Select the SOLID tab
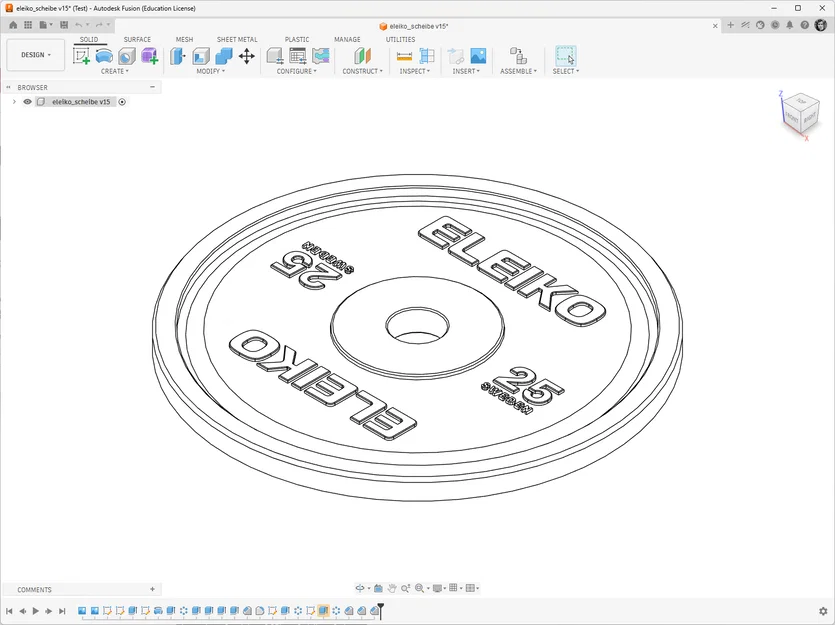Viewport: 835px width, 625px height. (x=89, y=39)
